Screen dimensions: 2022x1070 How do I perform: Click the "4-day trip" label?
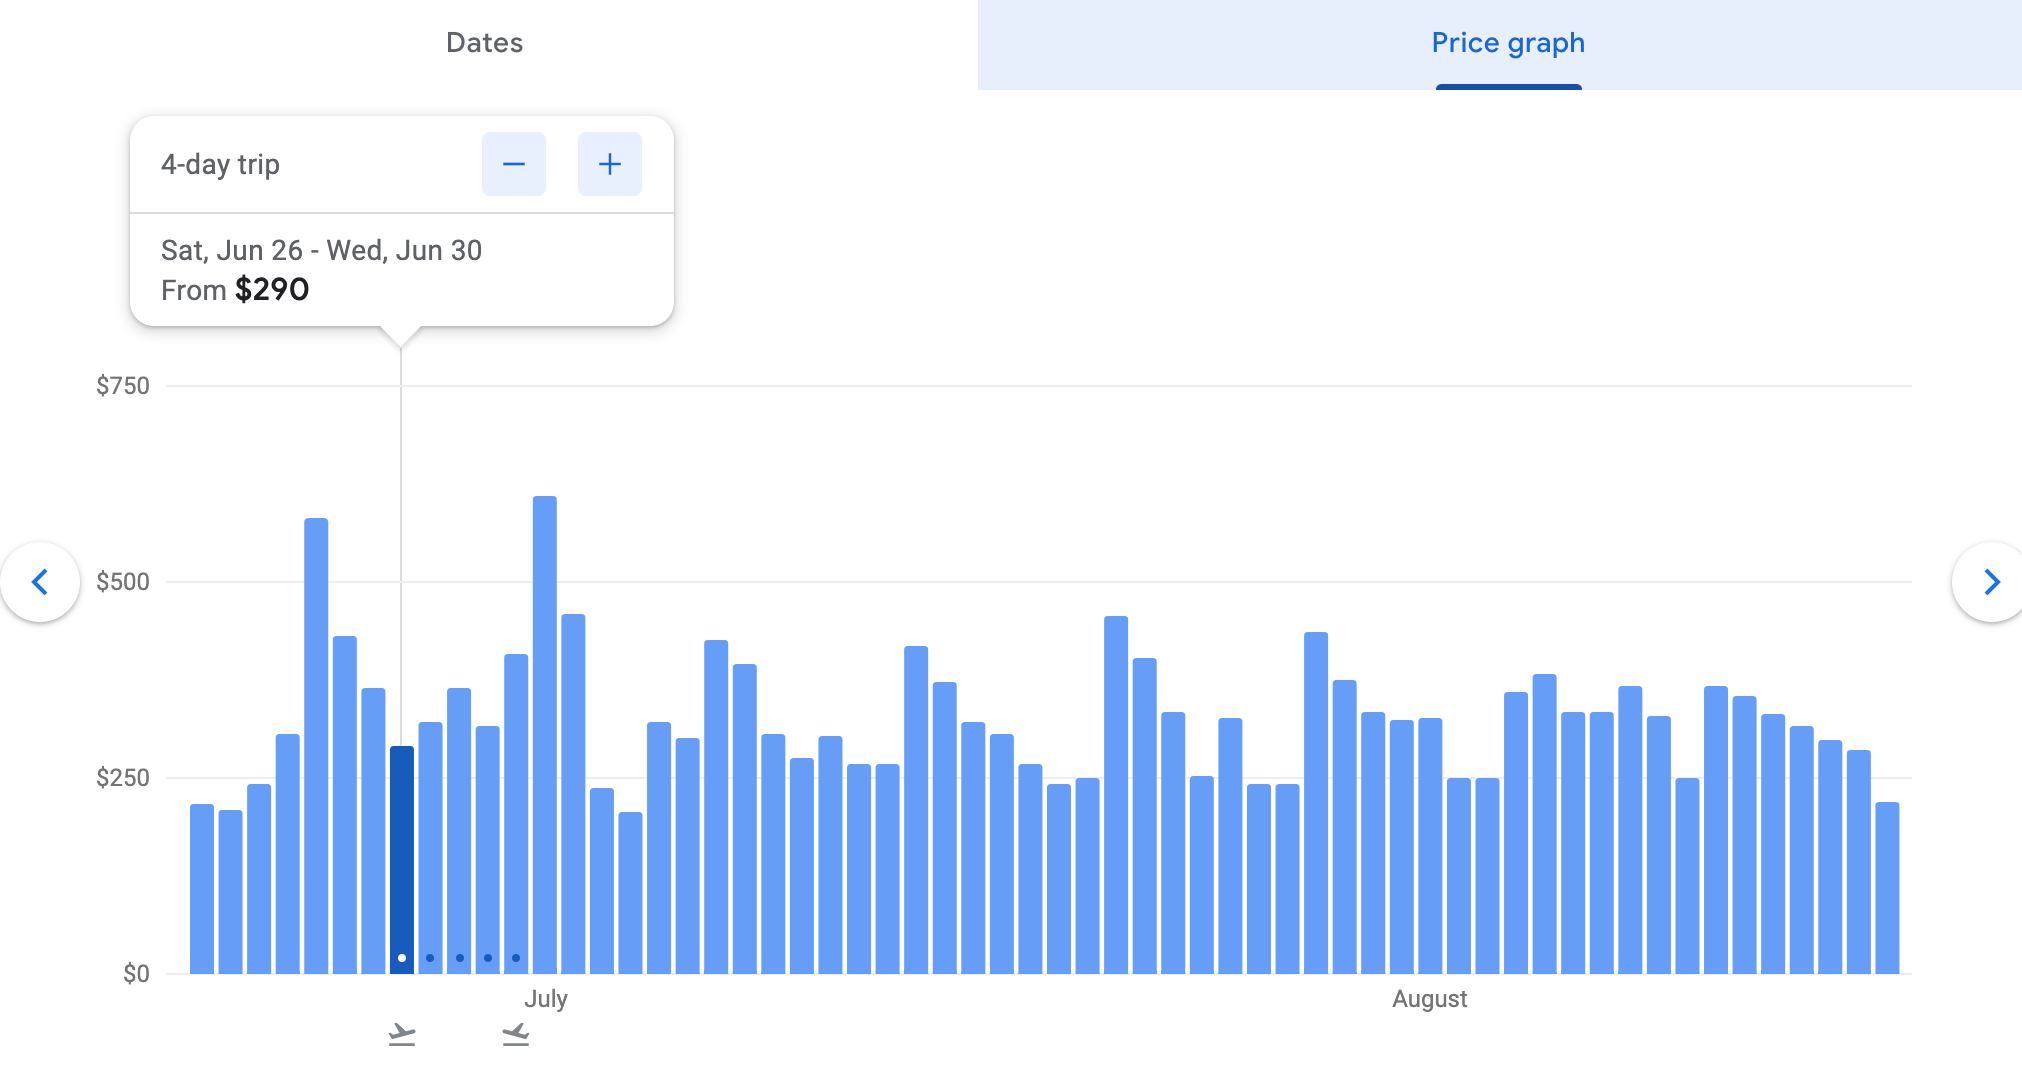[x=220, y=164]
